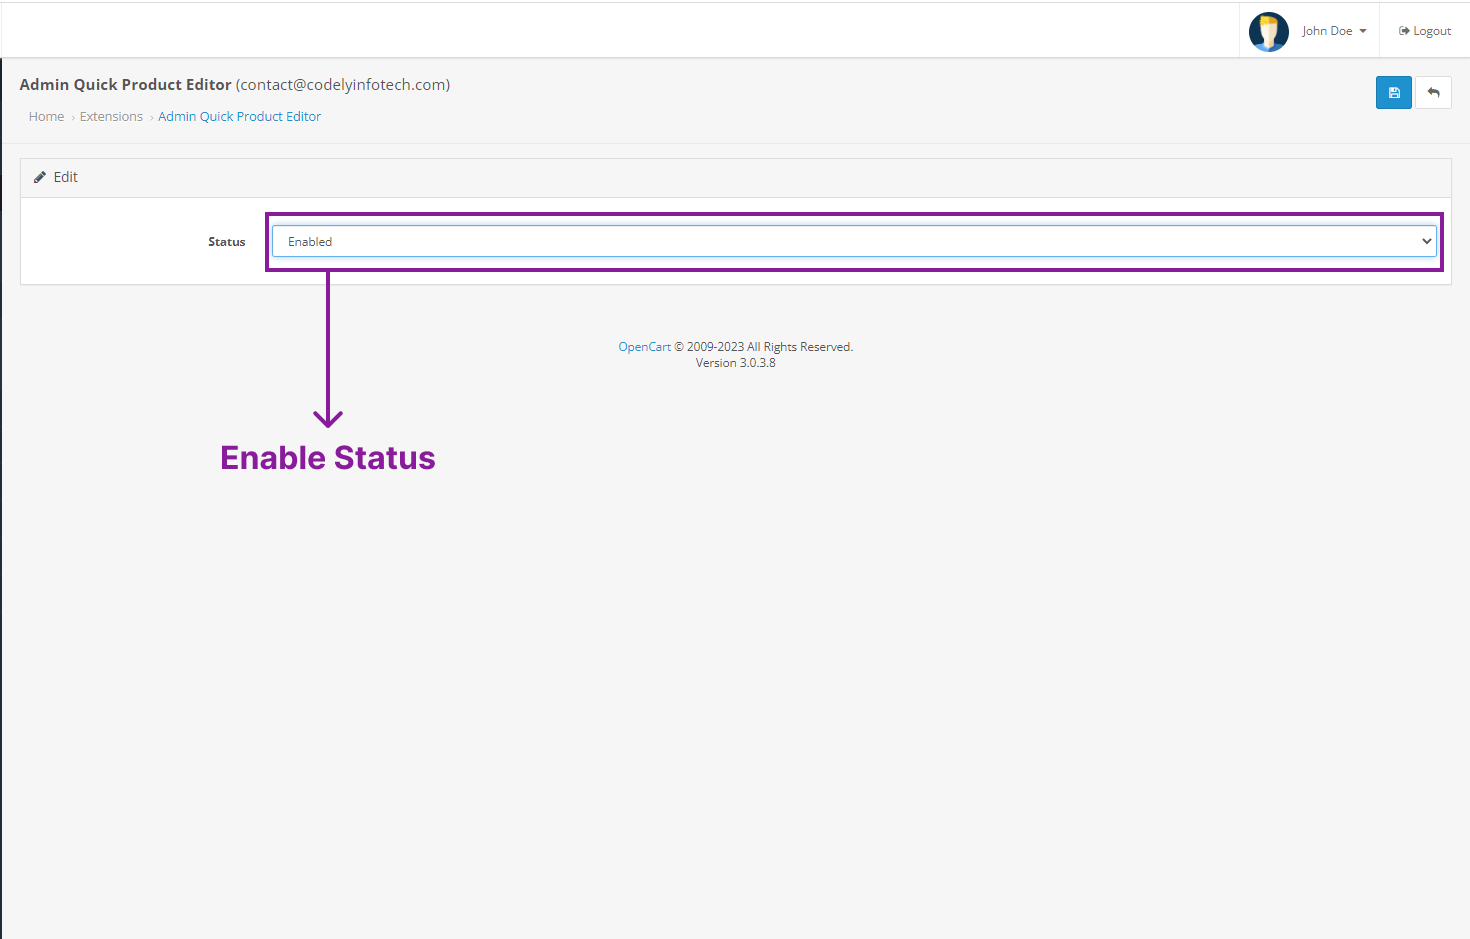
Task: Click the Edit panel heading text
Action: tap(66, 177)
